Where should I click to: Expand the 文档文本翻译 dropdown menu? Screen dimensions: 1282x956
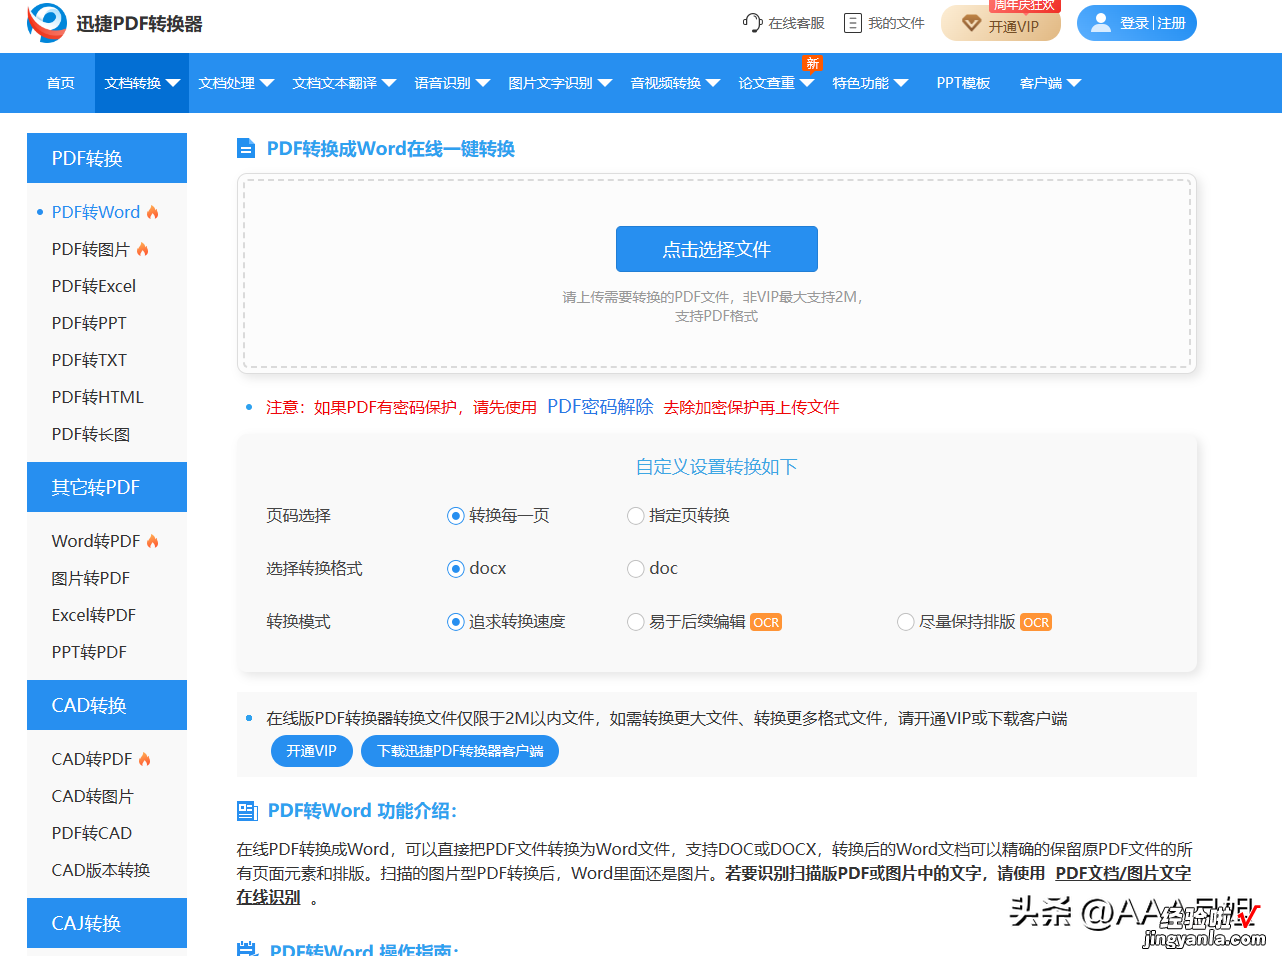coord(344,83)
